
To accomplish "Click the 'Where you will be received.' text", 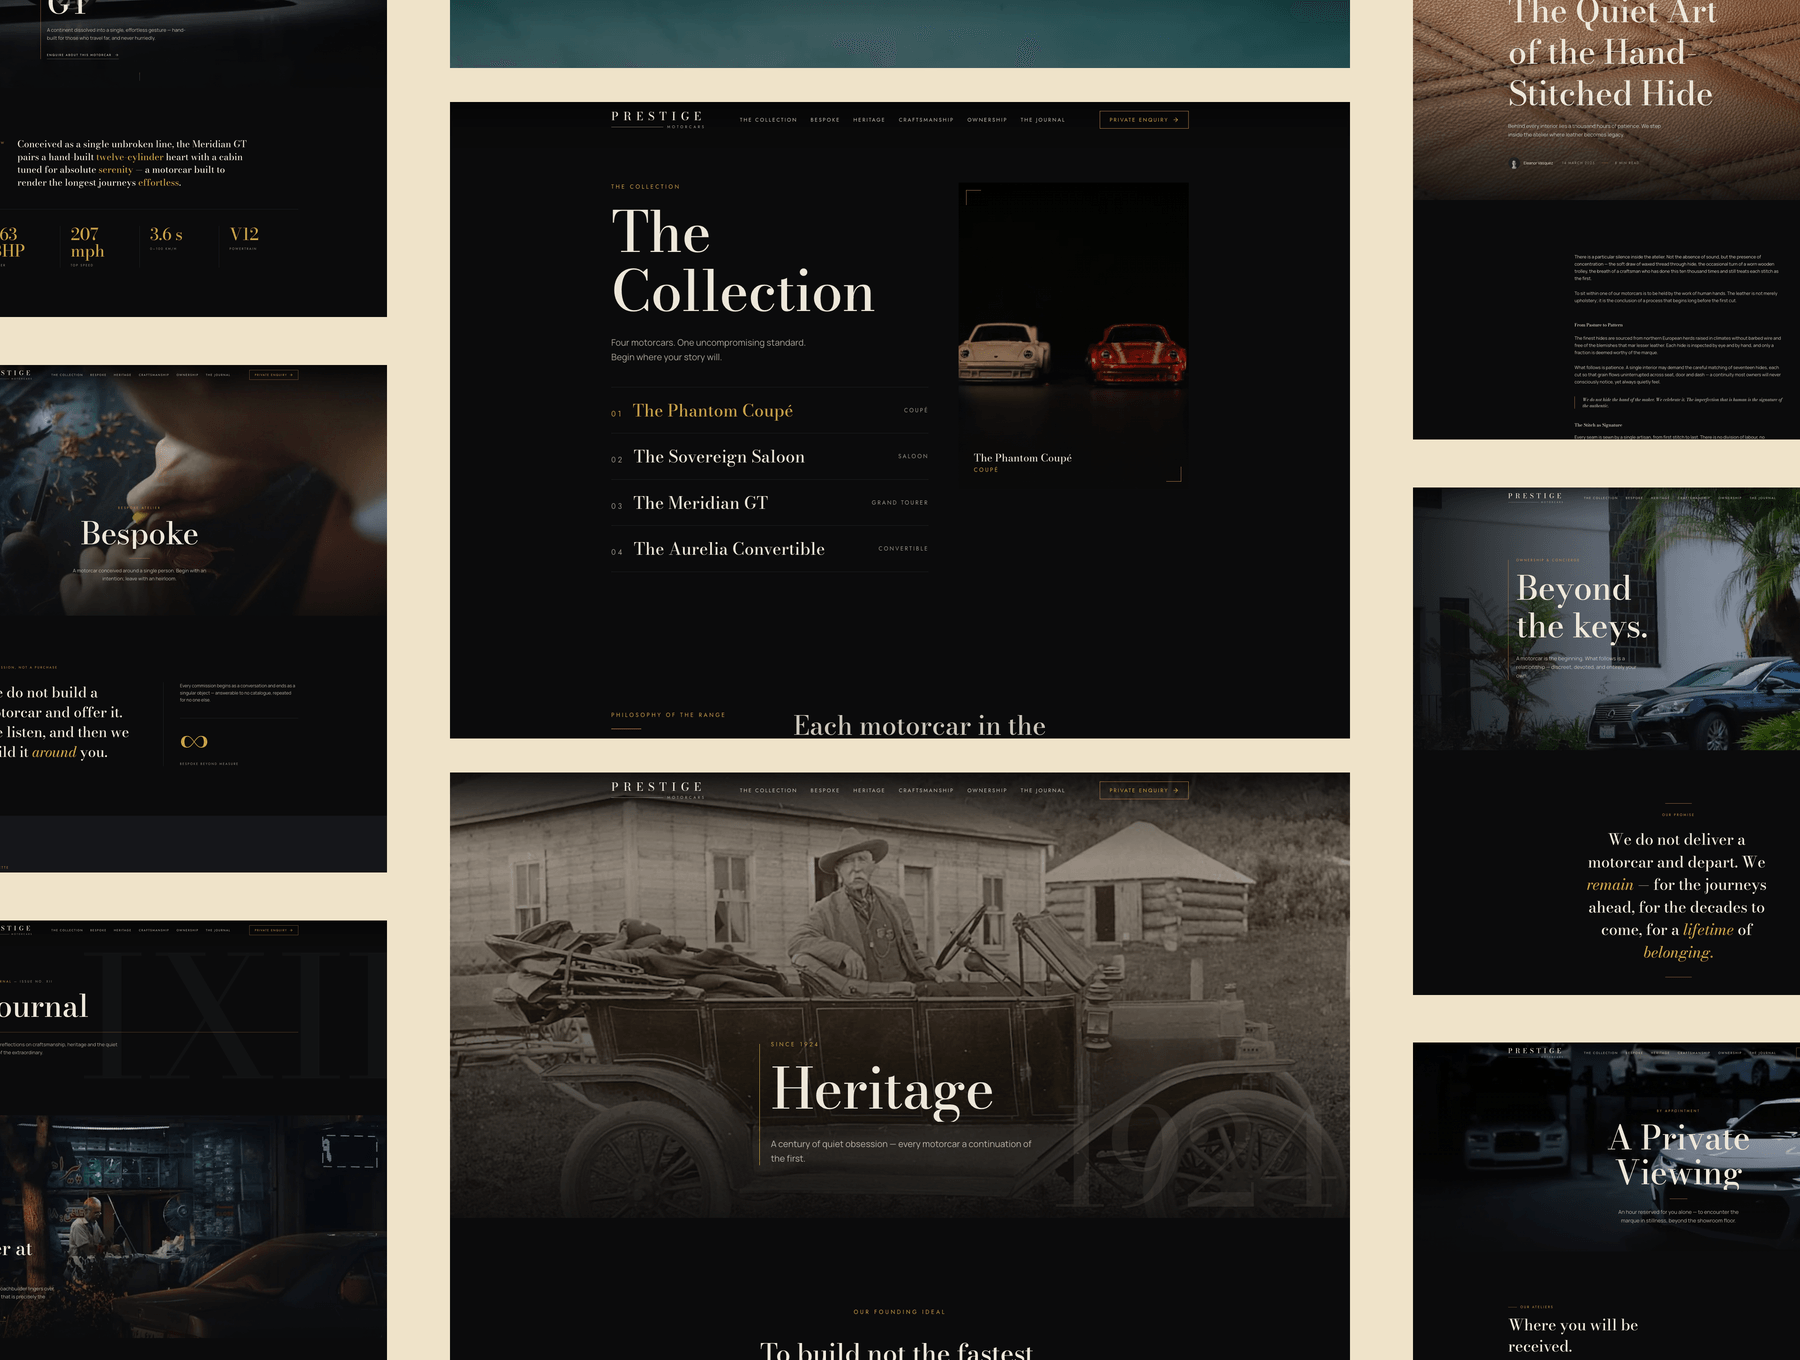I will [1573, 1335].
